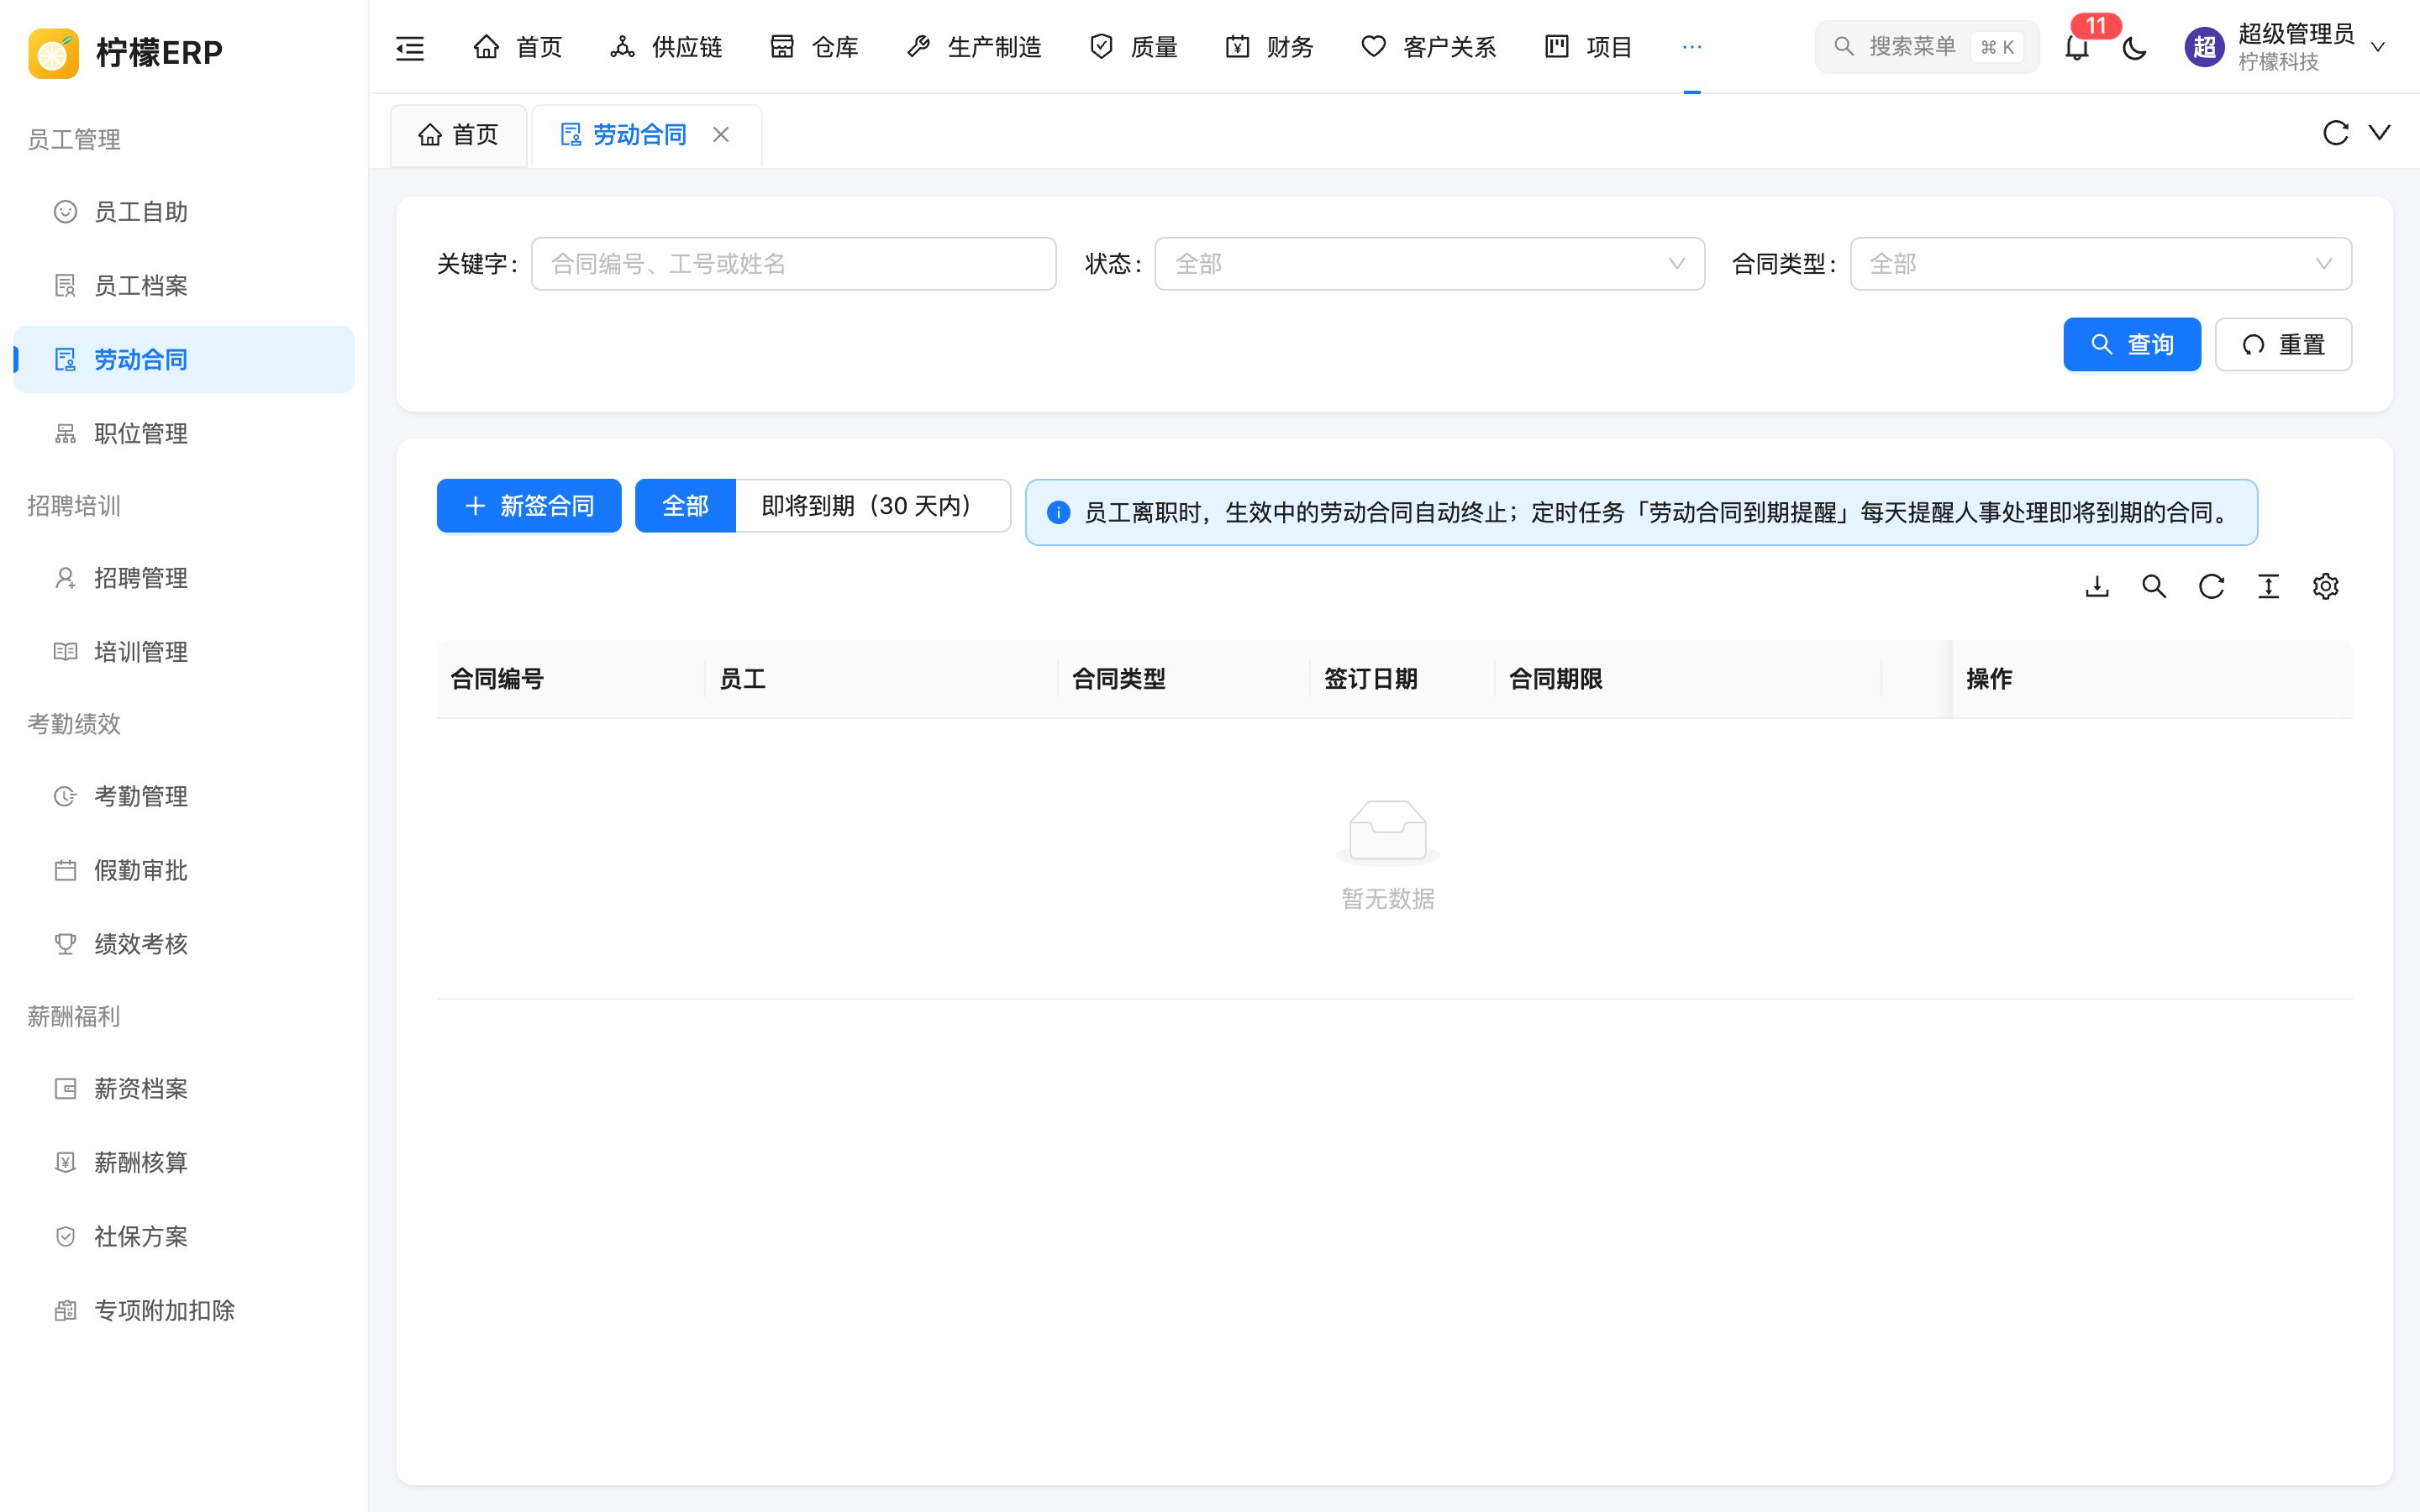Image resolution: width=2420 pixels, height=1512 pixels.
Task: Click the 操作 column header
Action: coord(2152,679)
